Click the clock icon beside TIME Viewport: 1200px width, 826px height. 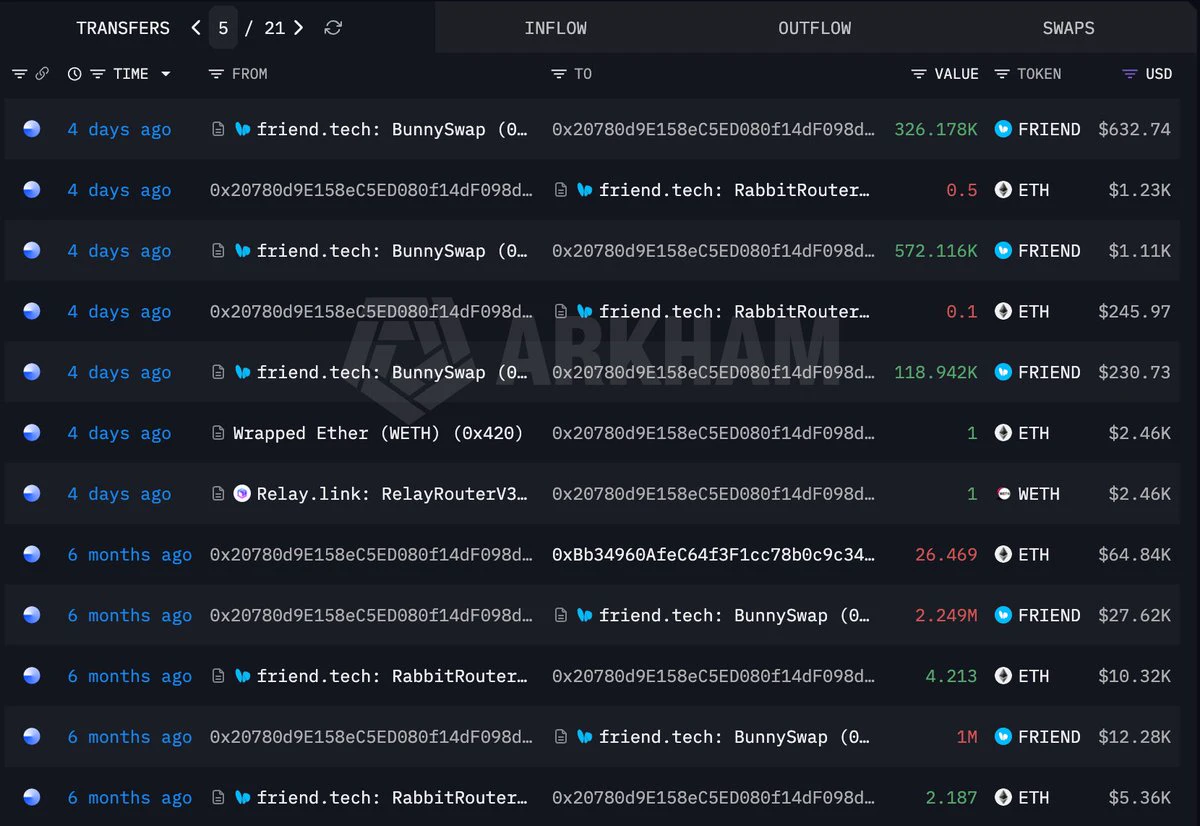click(x=75, y=74)
